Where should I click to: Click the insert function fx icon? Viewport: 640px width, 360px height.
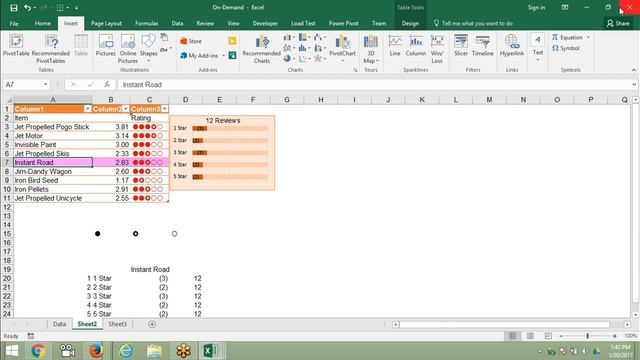107,84
